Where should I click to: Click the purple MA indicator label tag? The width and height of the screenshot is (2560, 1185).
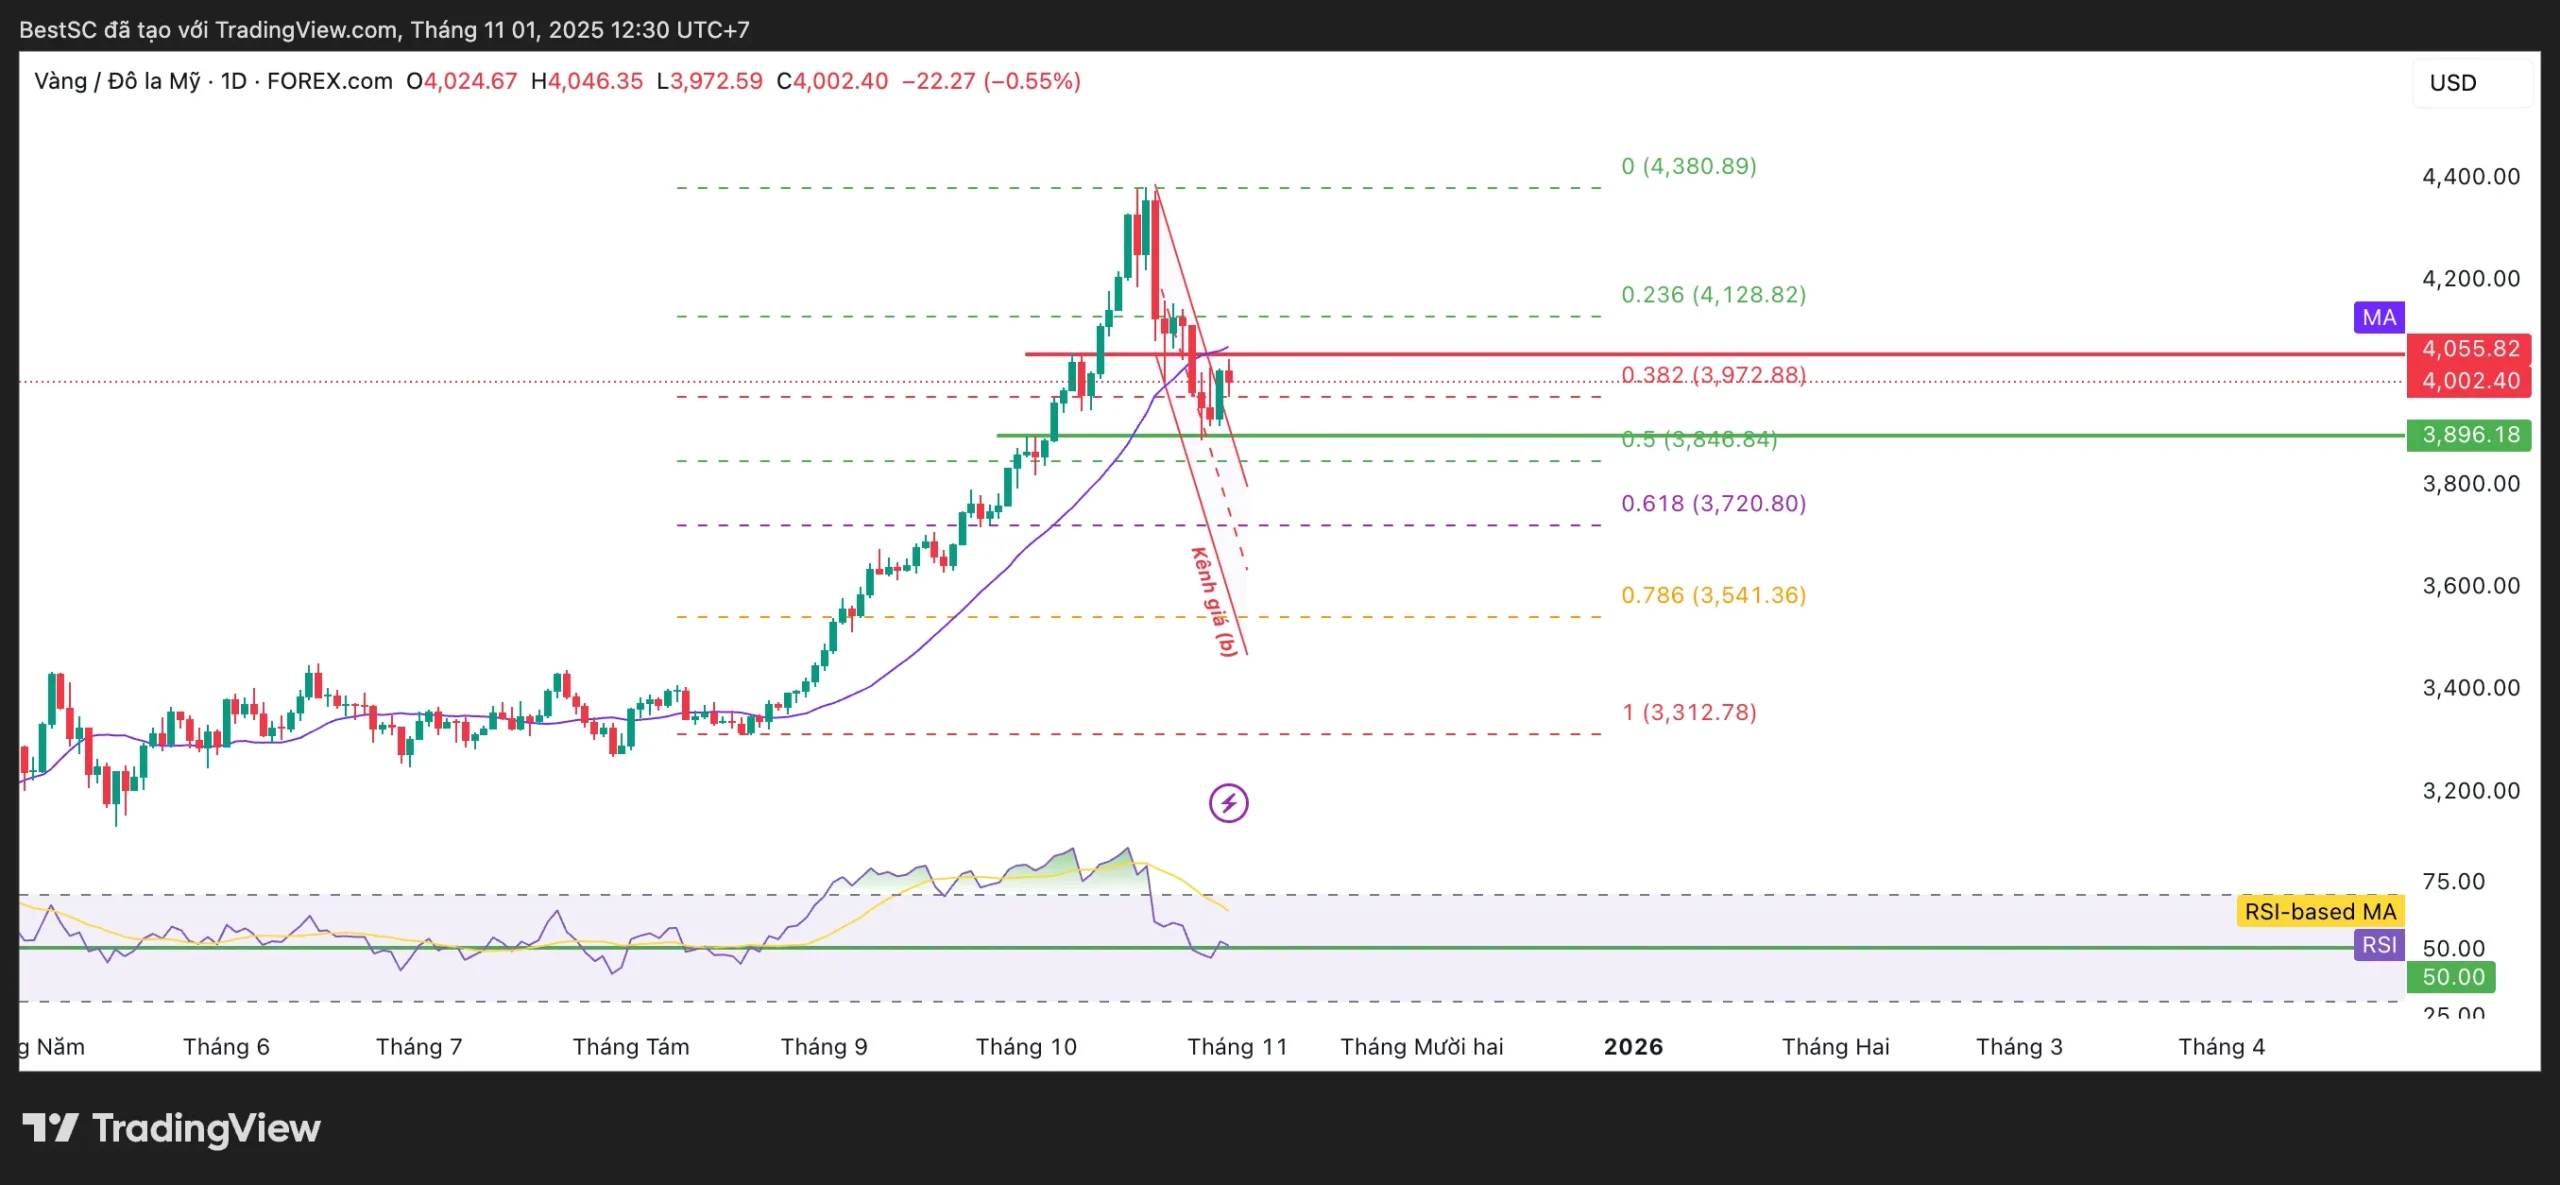pyautogui.click(x=2378, y=318)
